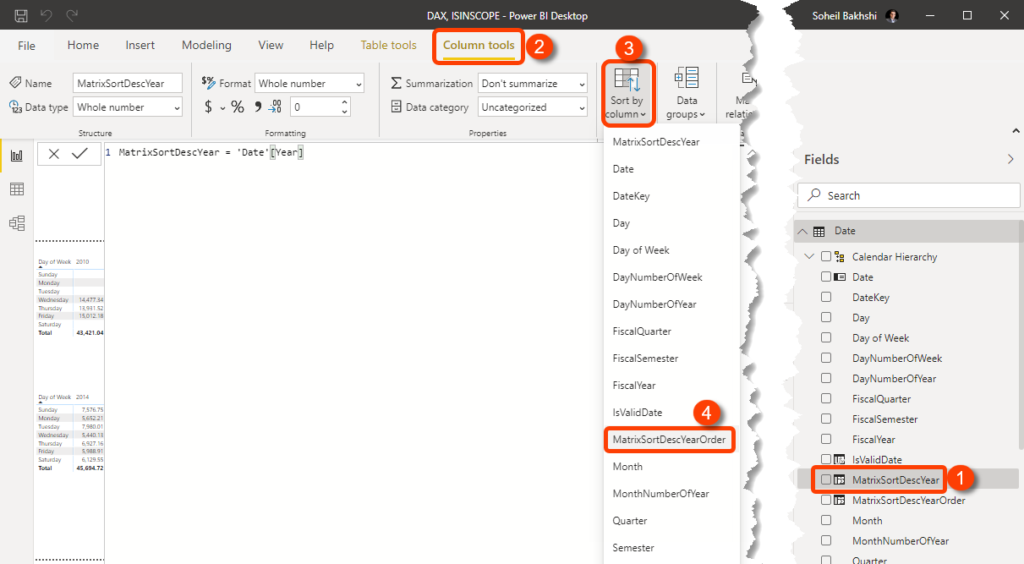Image resolution: width=1024 pixels, height=564 pixels.
Task: Click the Save icon in the title bar
Action: click(21, 16)
